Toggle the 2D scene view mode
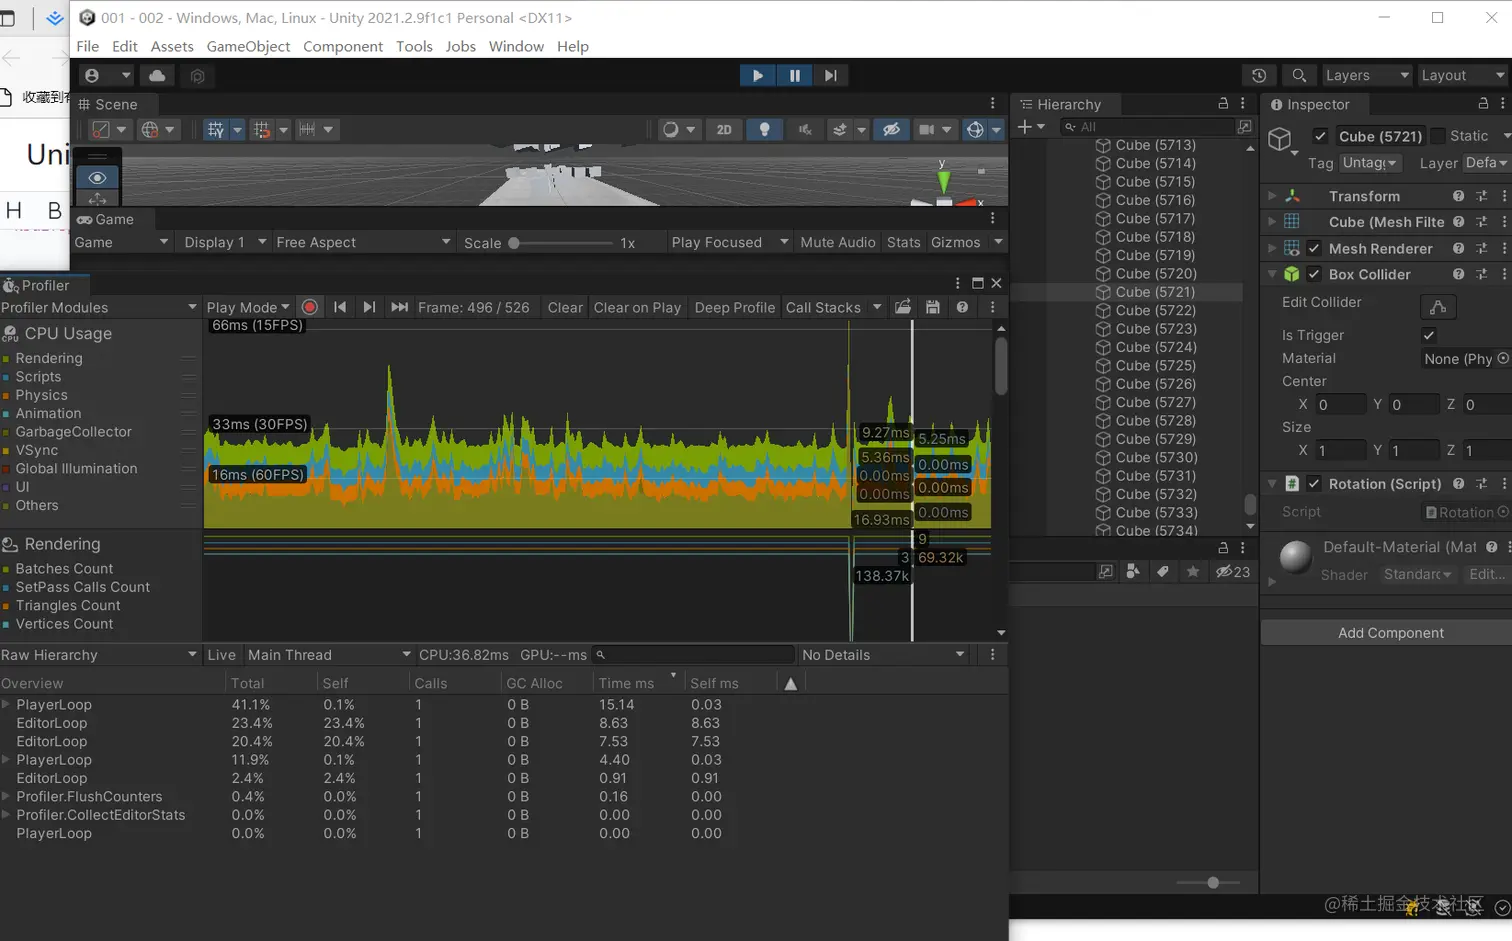Viewport: 1512px width, 941px height. click(x=724, y=129)
